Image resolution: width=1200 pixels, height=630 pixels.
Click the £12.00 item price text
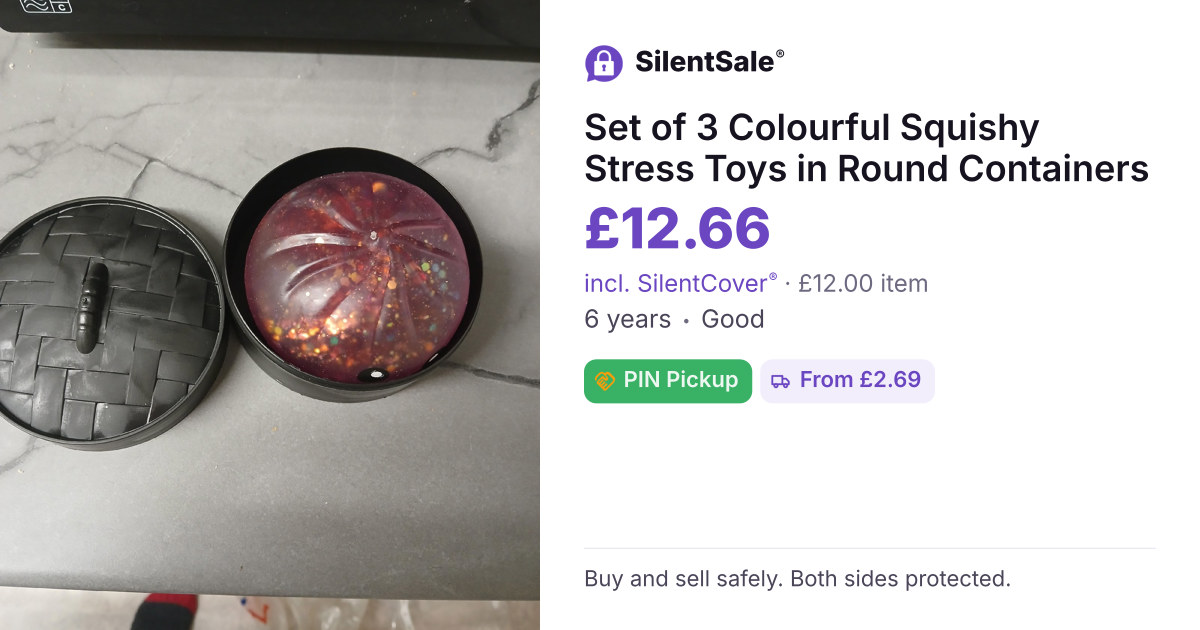click(863, 283)
